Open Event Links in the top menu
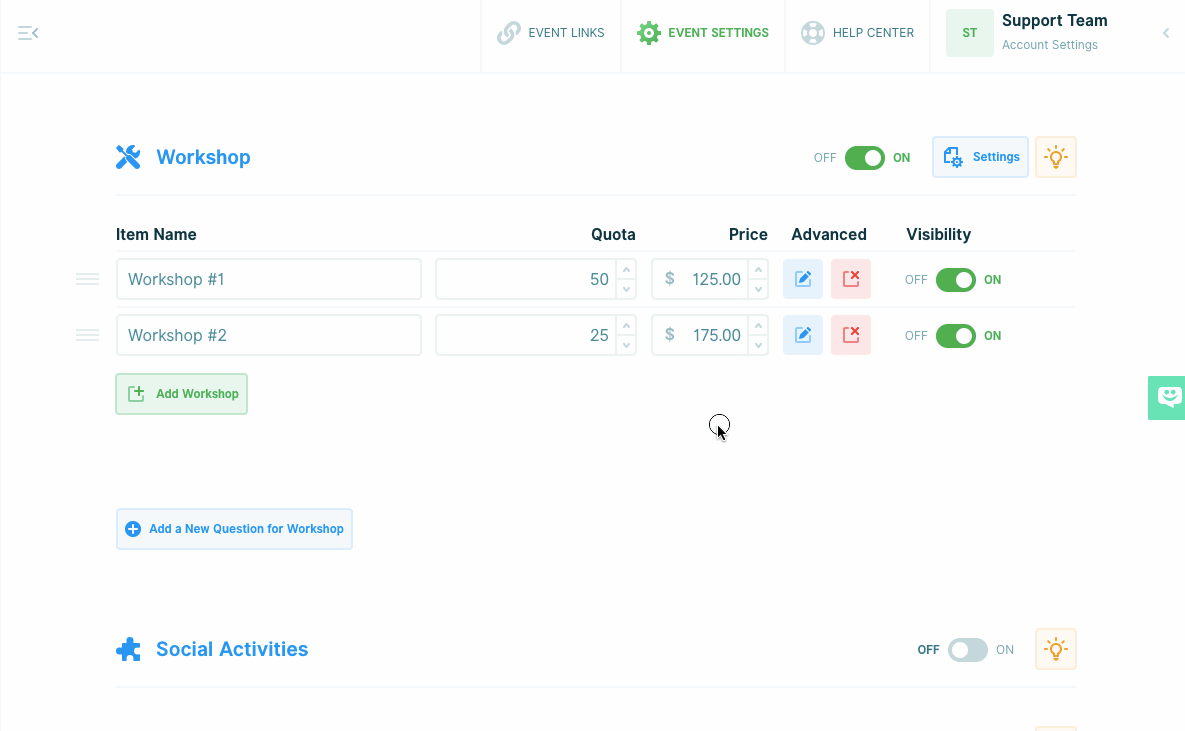 pyautogui.click(x=551, y=33)
